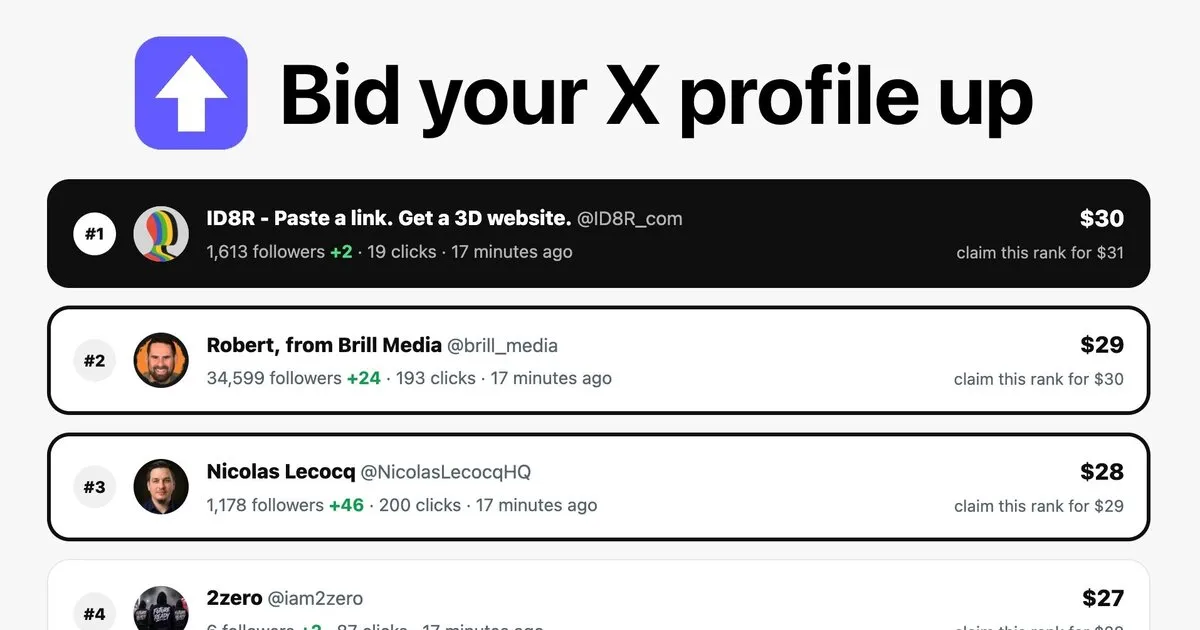Click the 'Bid your X profile up' heading
Image resolution: width=1200 pixels, height=630 pixels.
pos(656,95)
